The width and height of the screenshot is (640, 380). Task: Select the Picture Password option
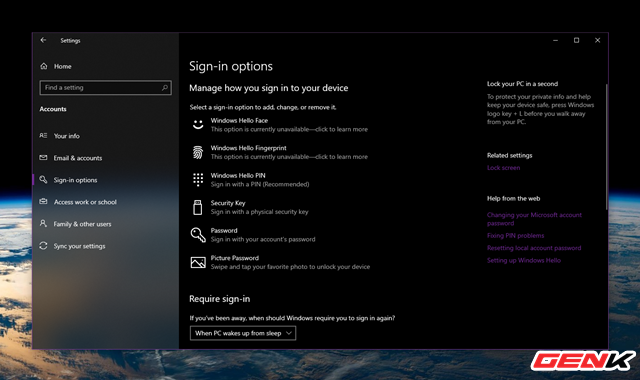280,262
